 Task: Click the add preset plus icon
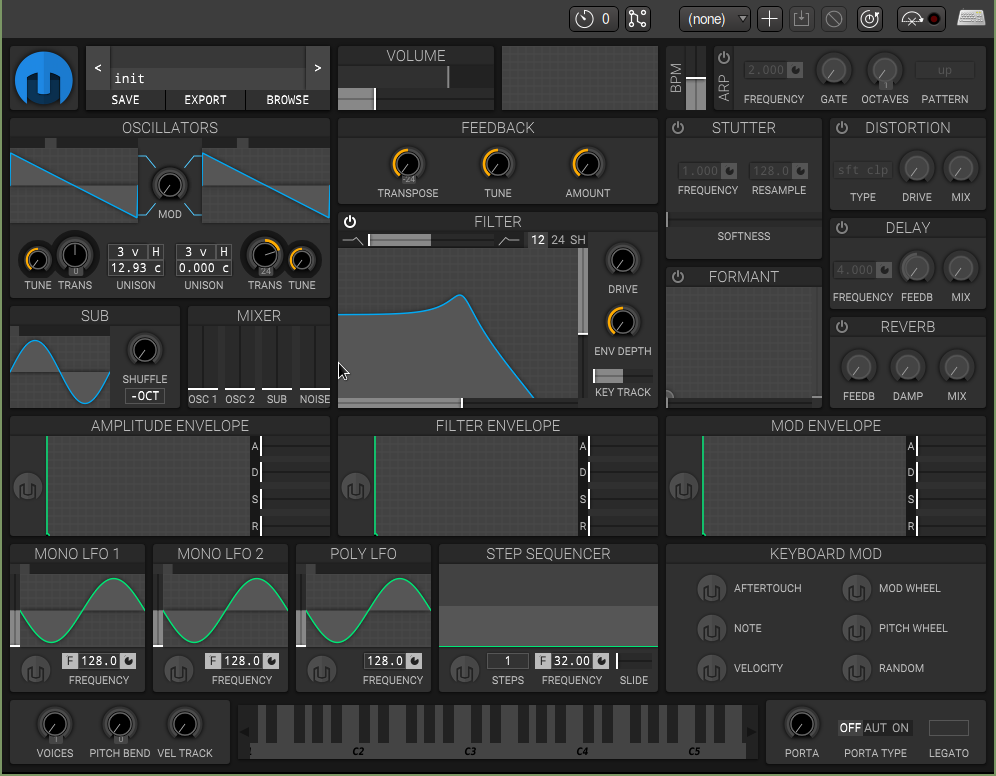click(769, 19)
